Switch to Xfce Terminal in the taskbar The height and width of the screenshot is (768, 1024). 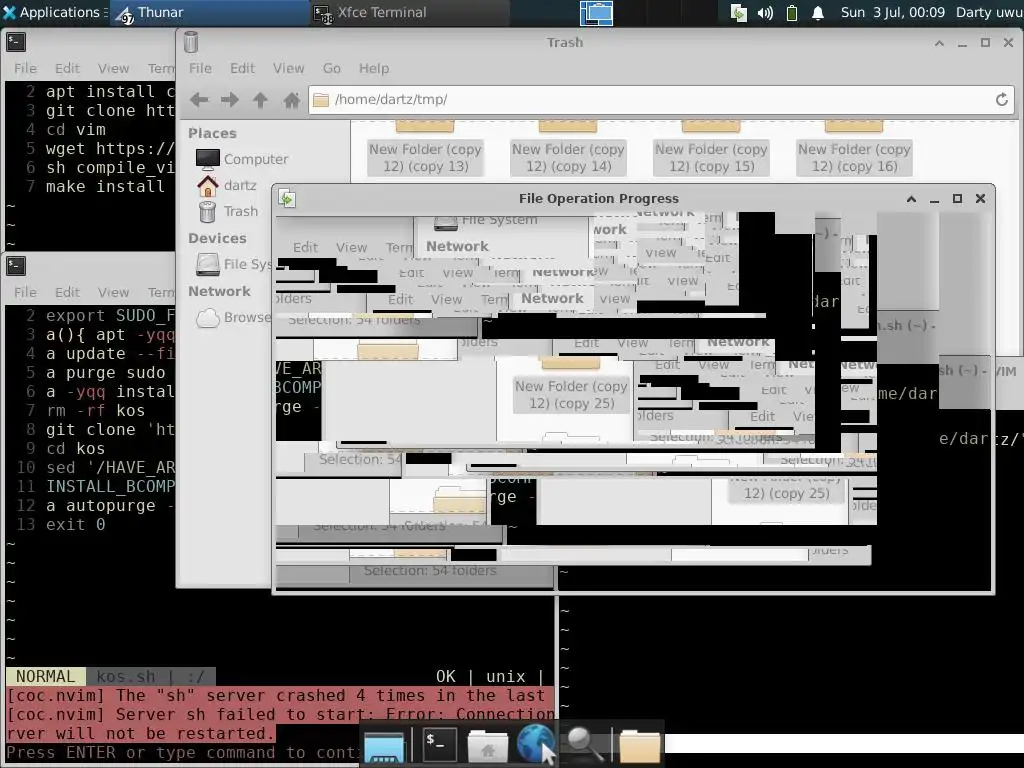point(409,12)
